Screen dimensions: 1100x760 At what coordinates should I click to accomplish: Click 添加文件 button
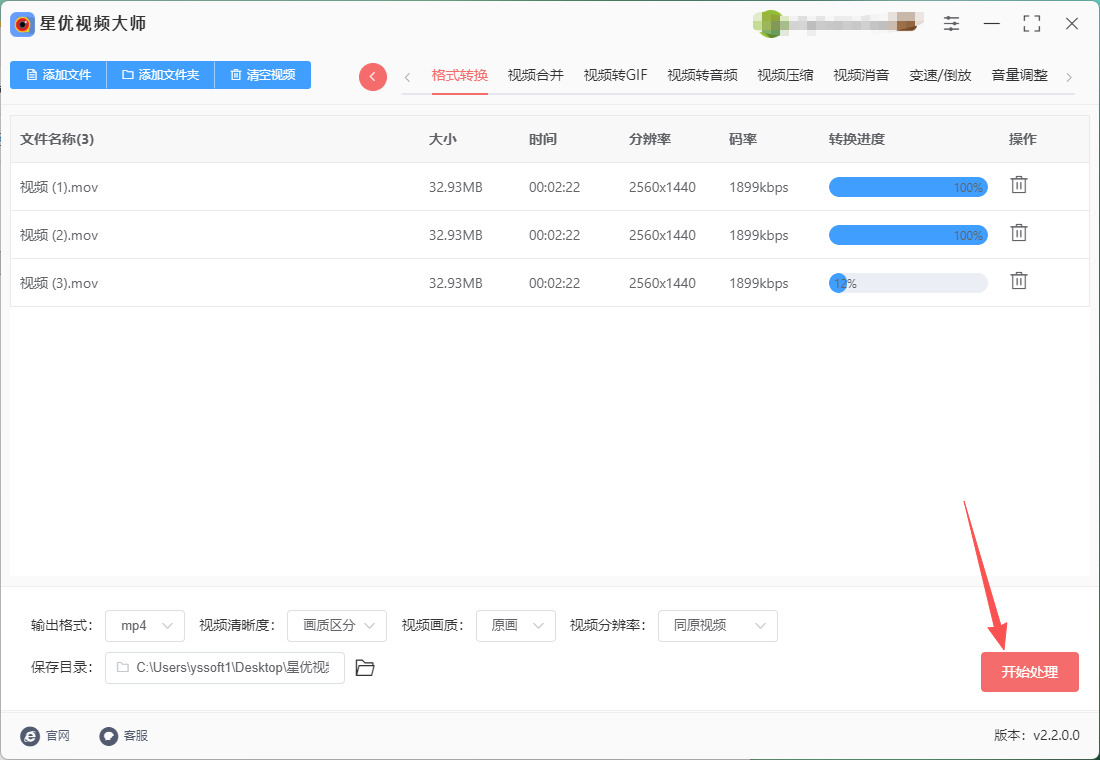click(58, 75)
